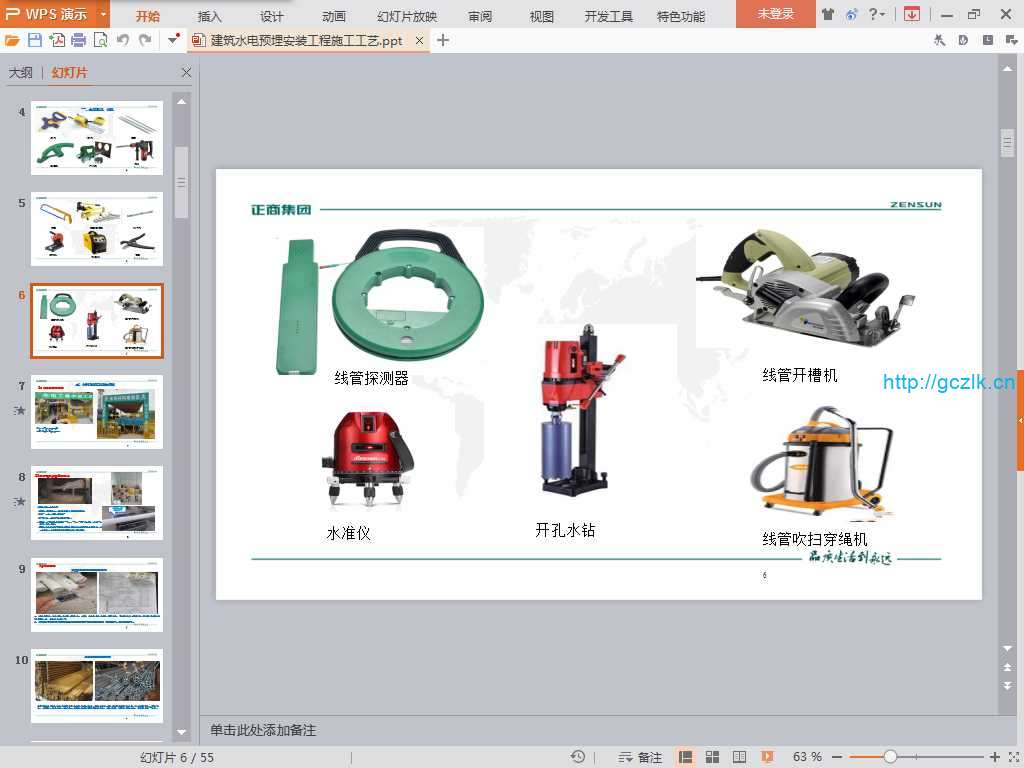Switch to slide sorter view icon
Screen dimensions: 1024x768
click(x=713, y=757)
